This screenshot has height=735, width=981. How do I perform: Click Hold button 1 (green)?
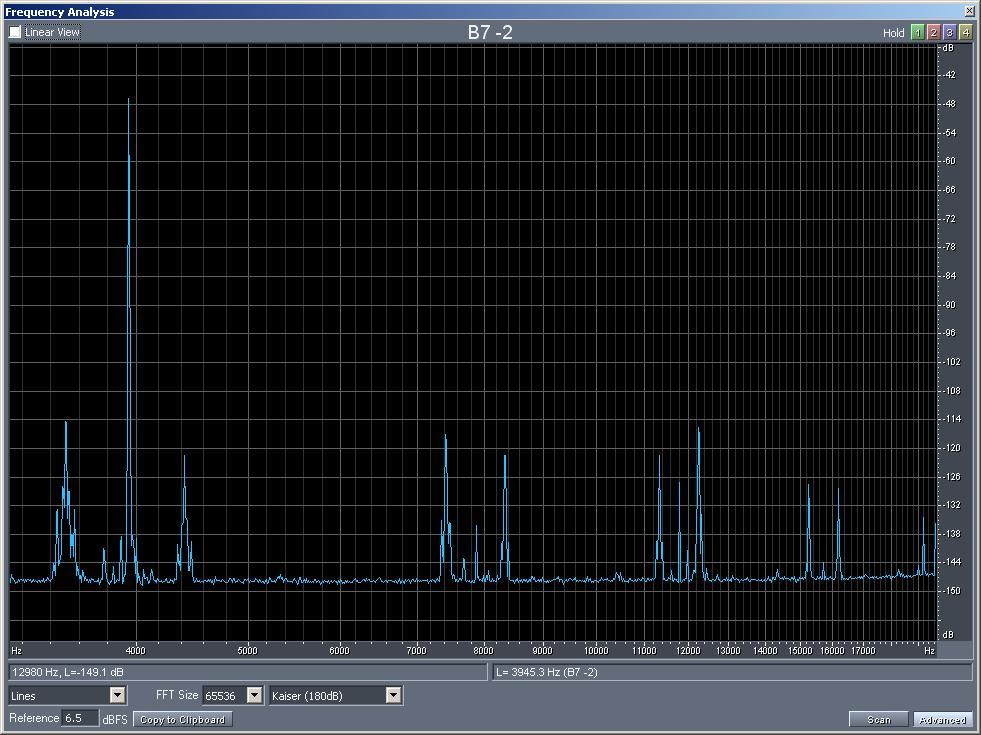917,33
